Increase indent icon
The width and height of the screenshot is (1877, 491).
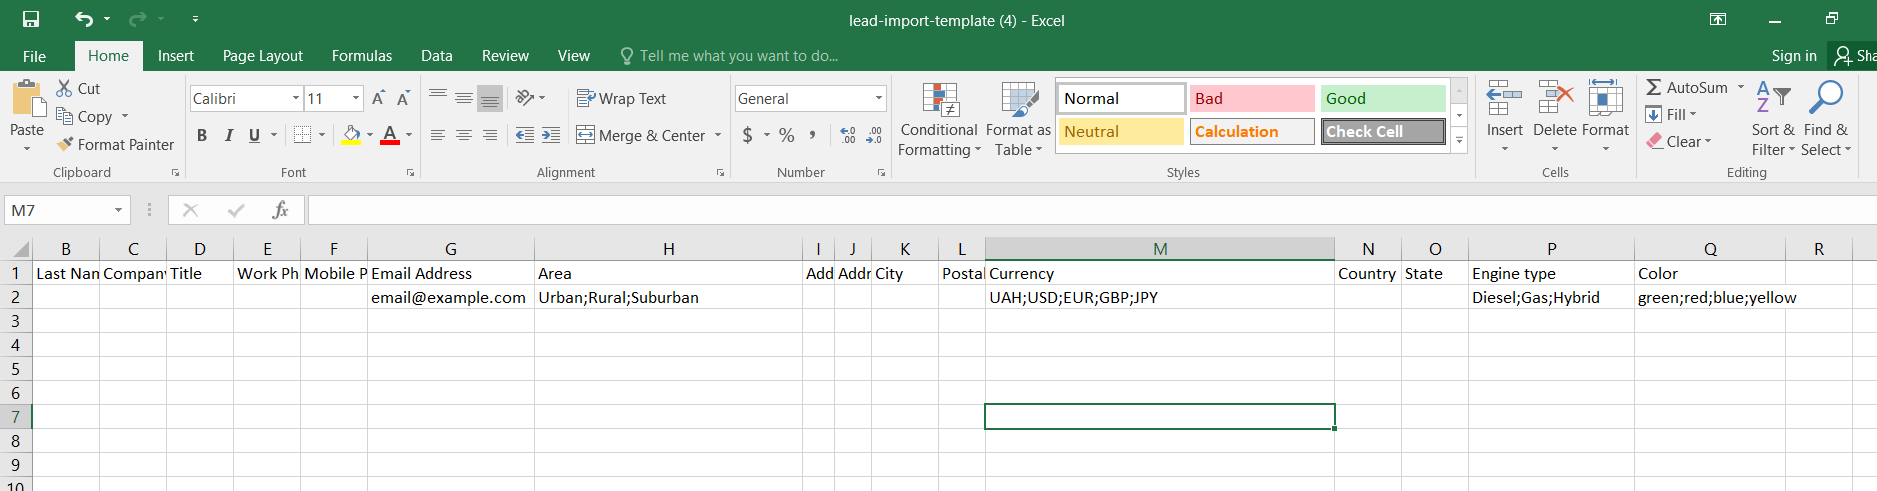pyautogui.click(x=551, y=135)
